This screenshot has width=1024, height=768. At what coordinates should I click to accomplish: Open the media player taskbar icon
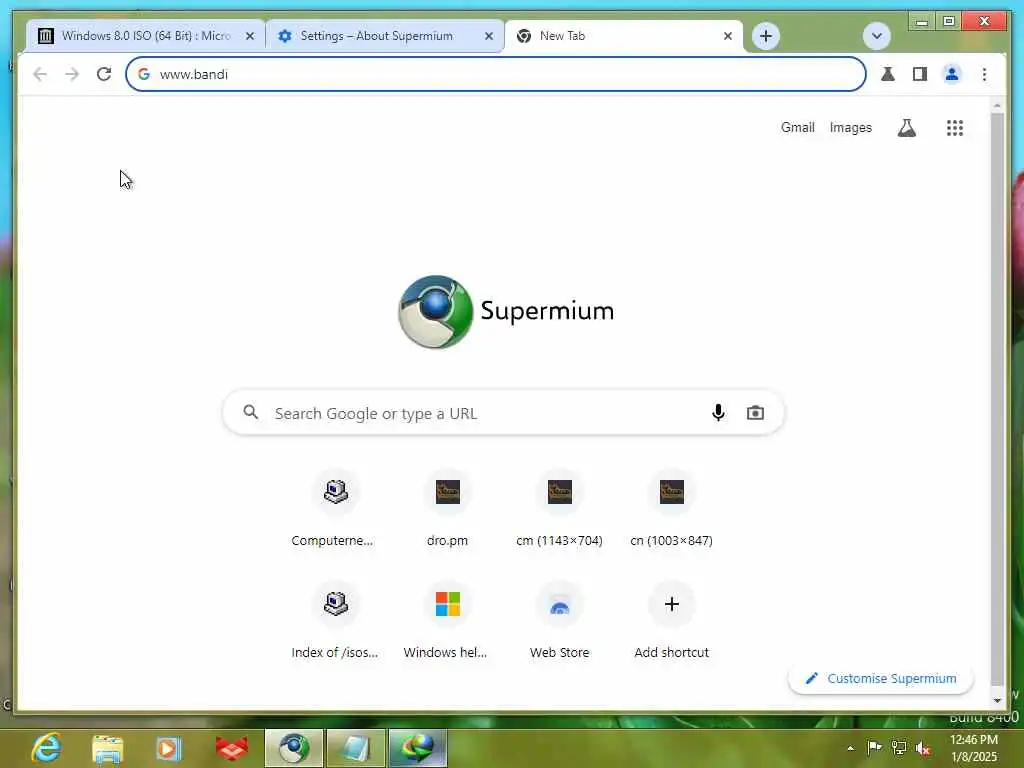pos(168,748)
